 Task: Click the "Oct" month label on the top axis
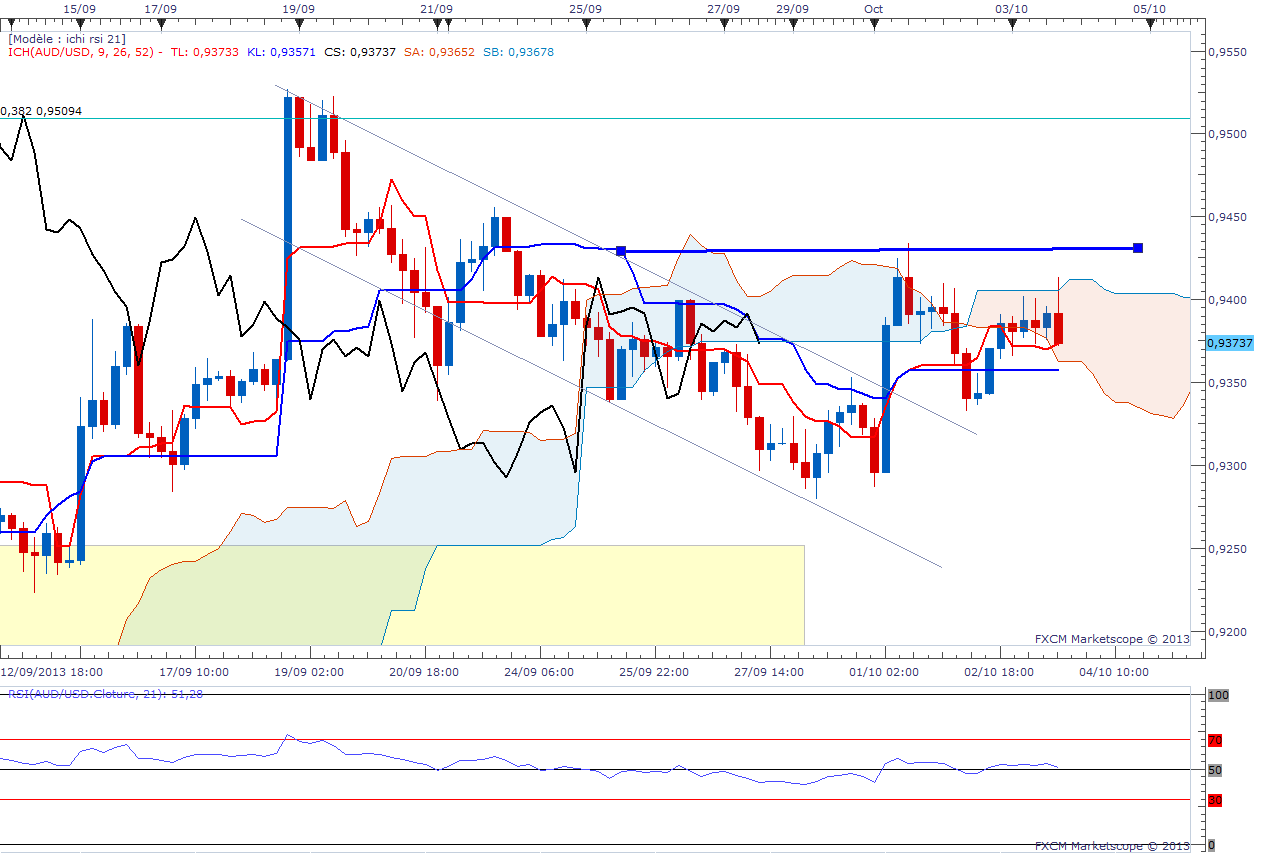tap(874, 8)
